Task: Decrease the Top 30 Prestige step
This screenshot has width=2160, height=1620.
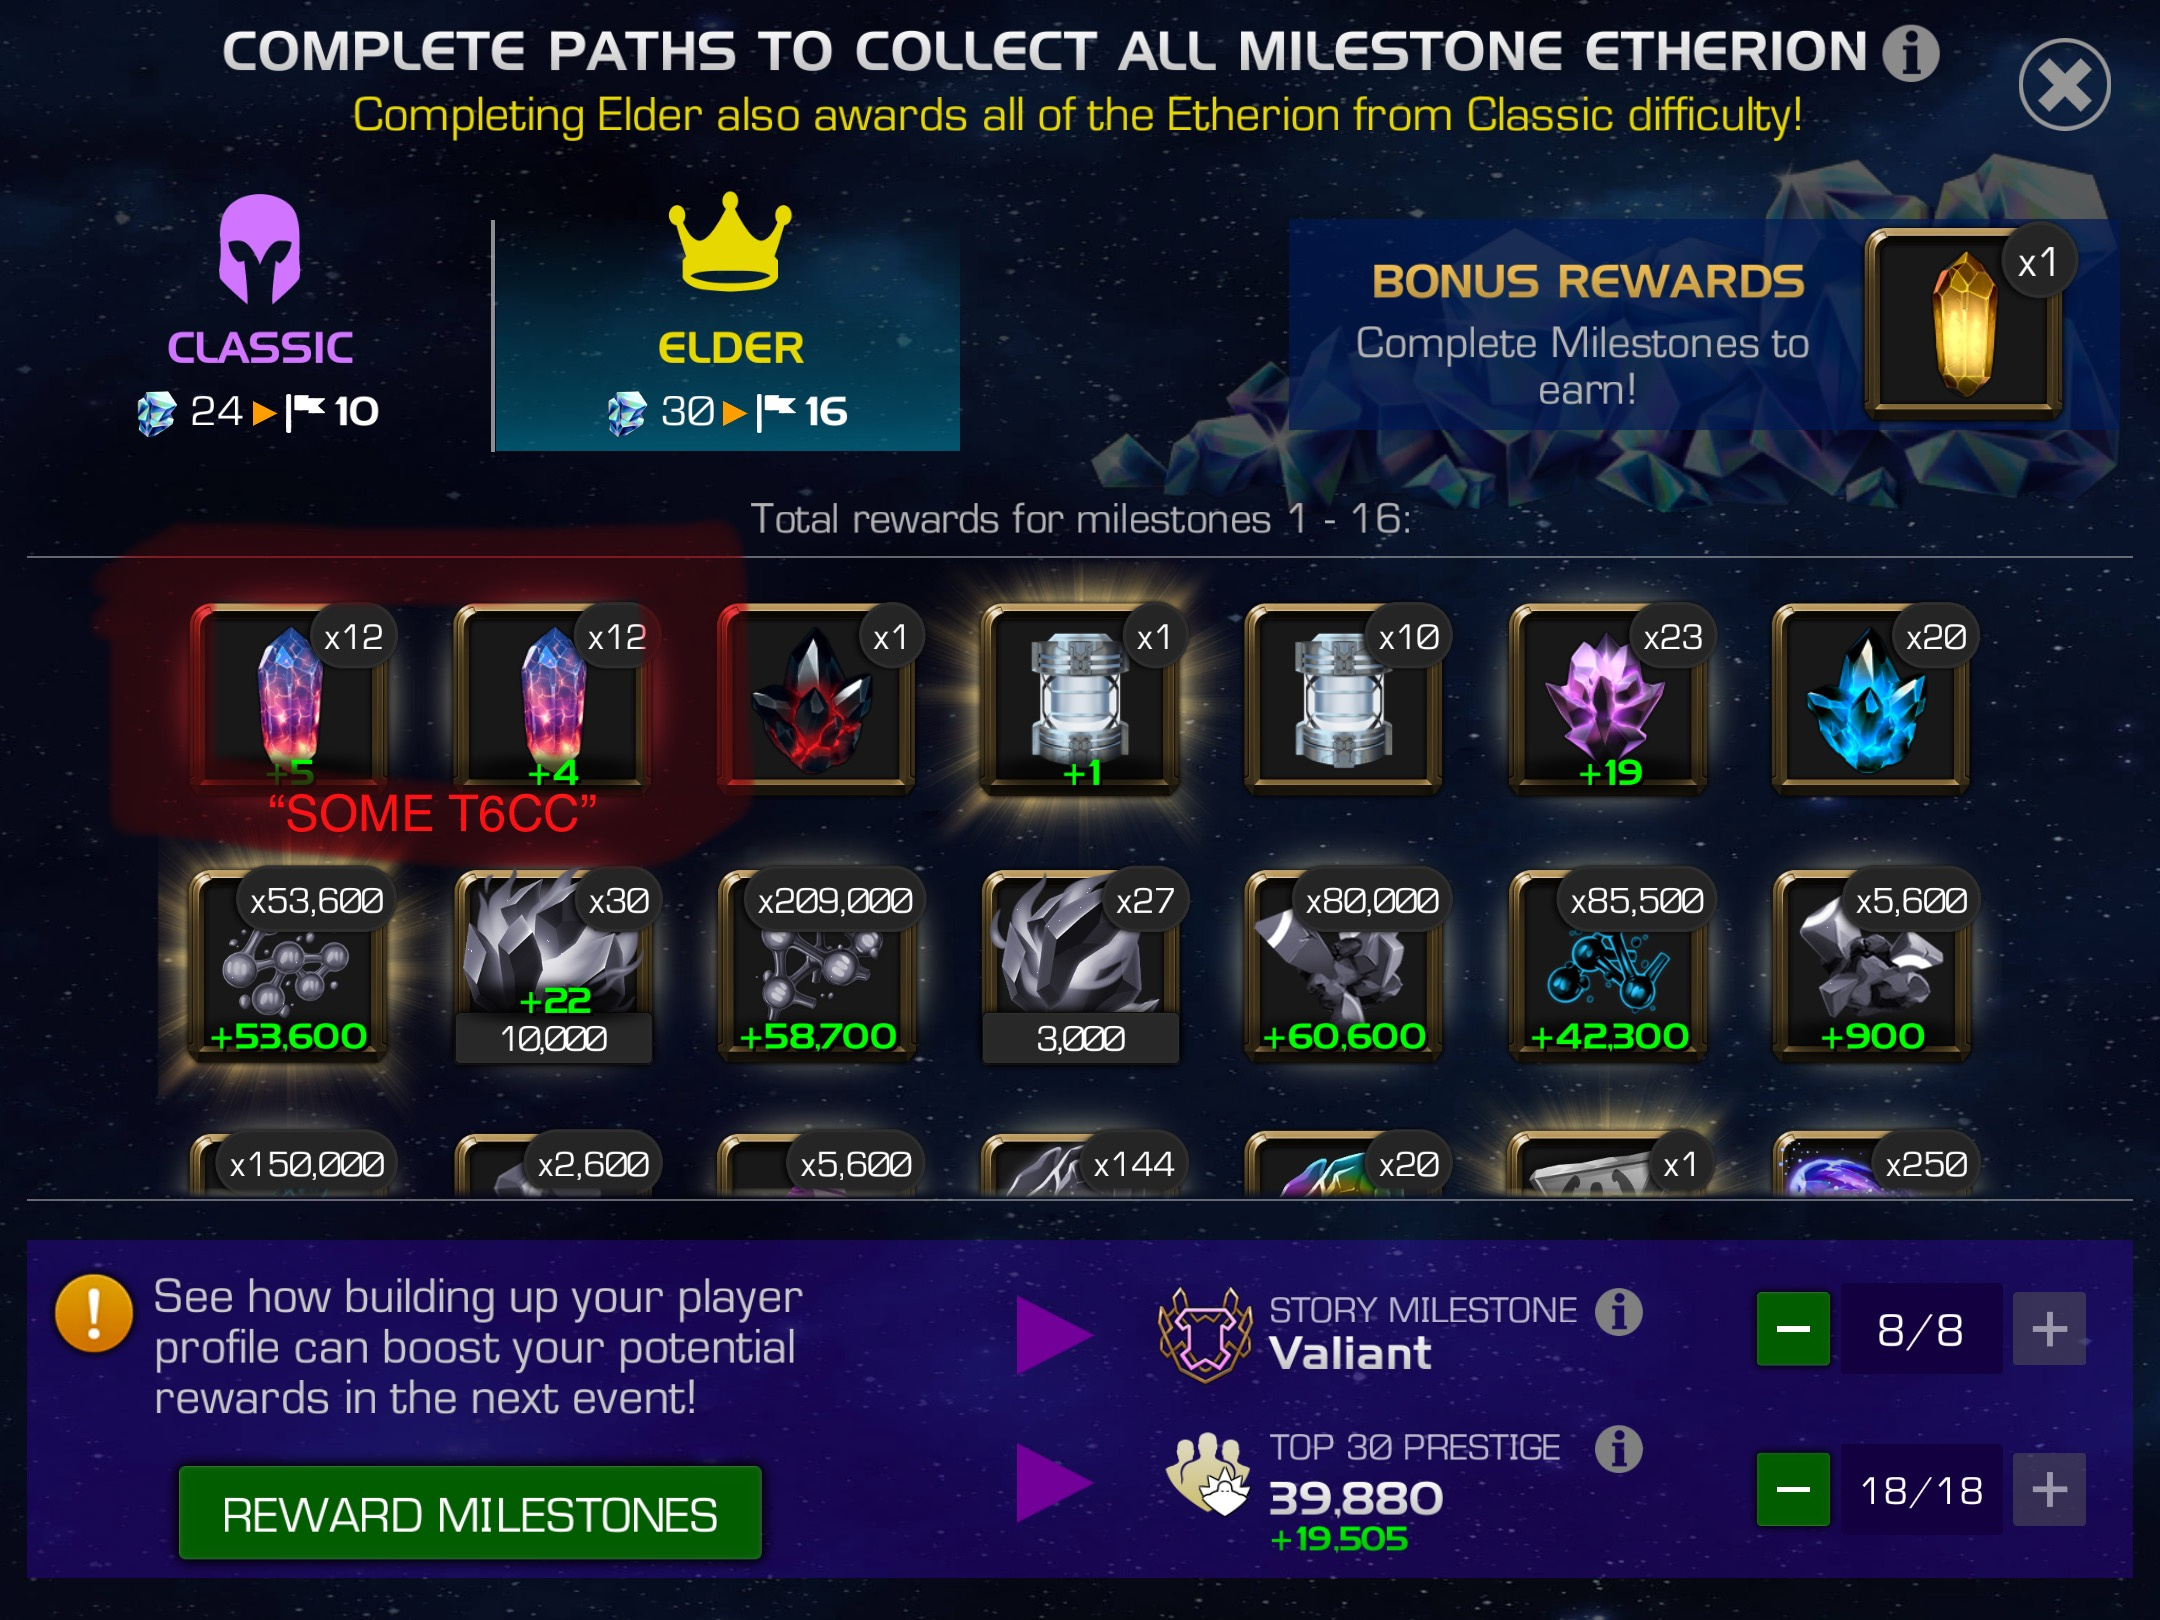Action: click(1793, 1489)
